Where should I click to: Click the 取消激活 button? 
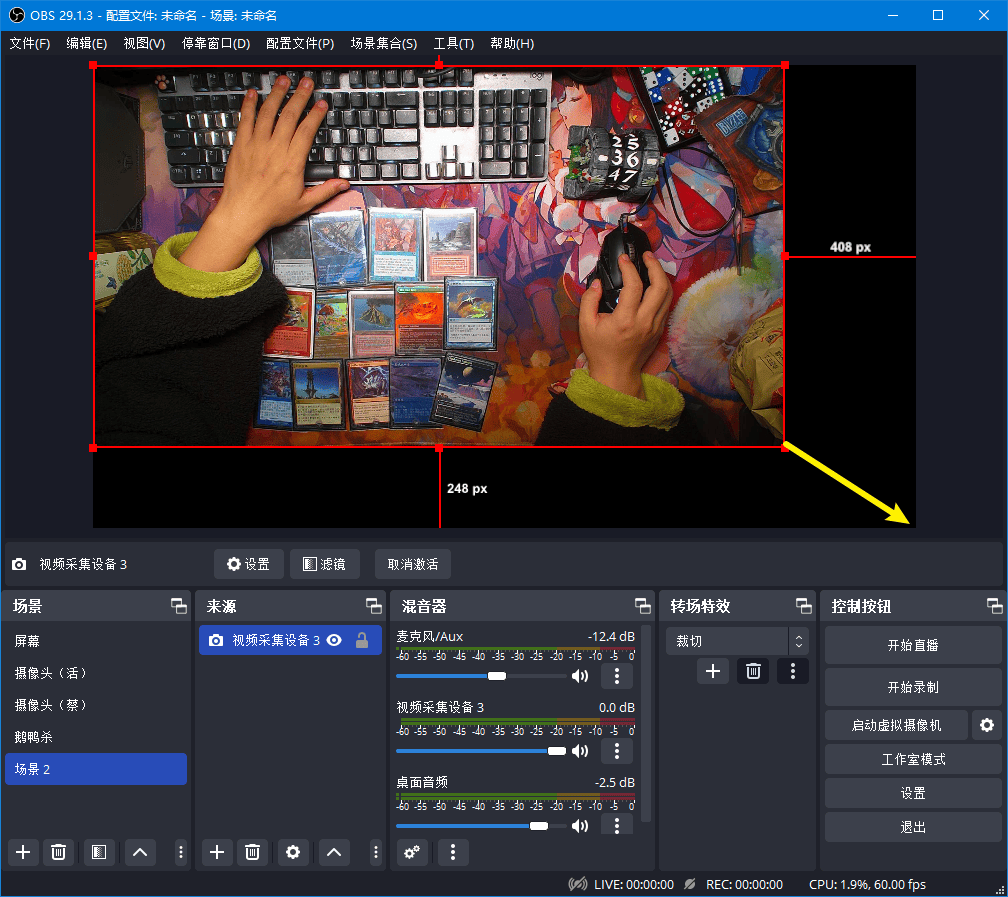click(x=413, y=564)
